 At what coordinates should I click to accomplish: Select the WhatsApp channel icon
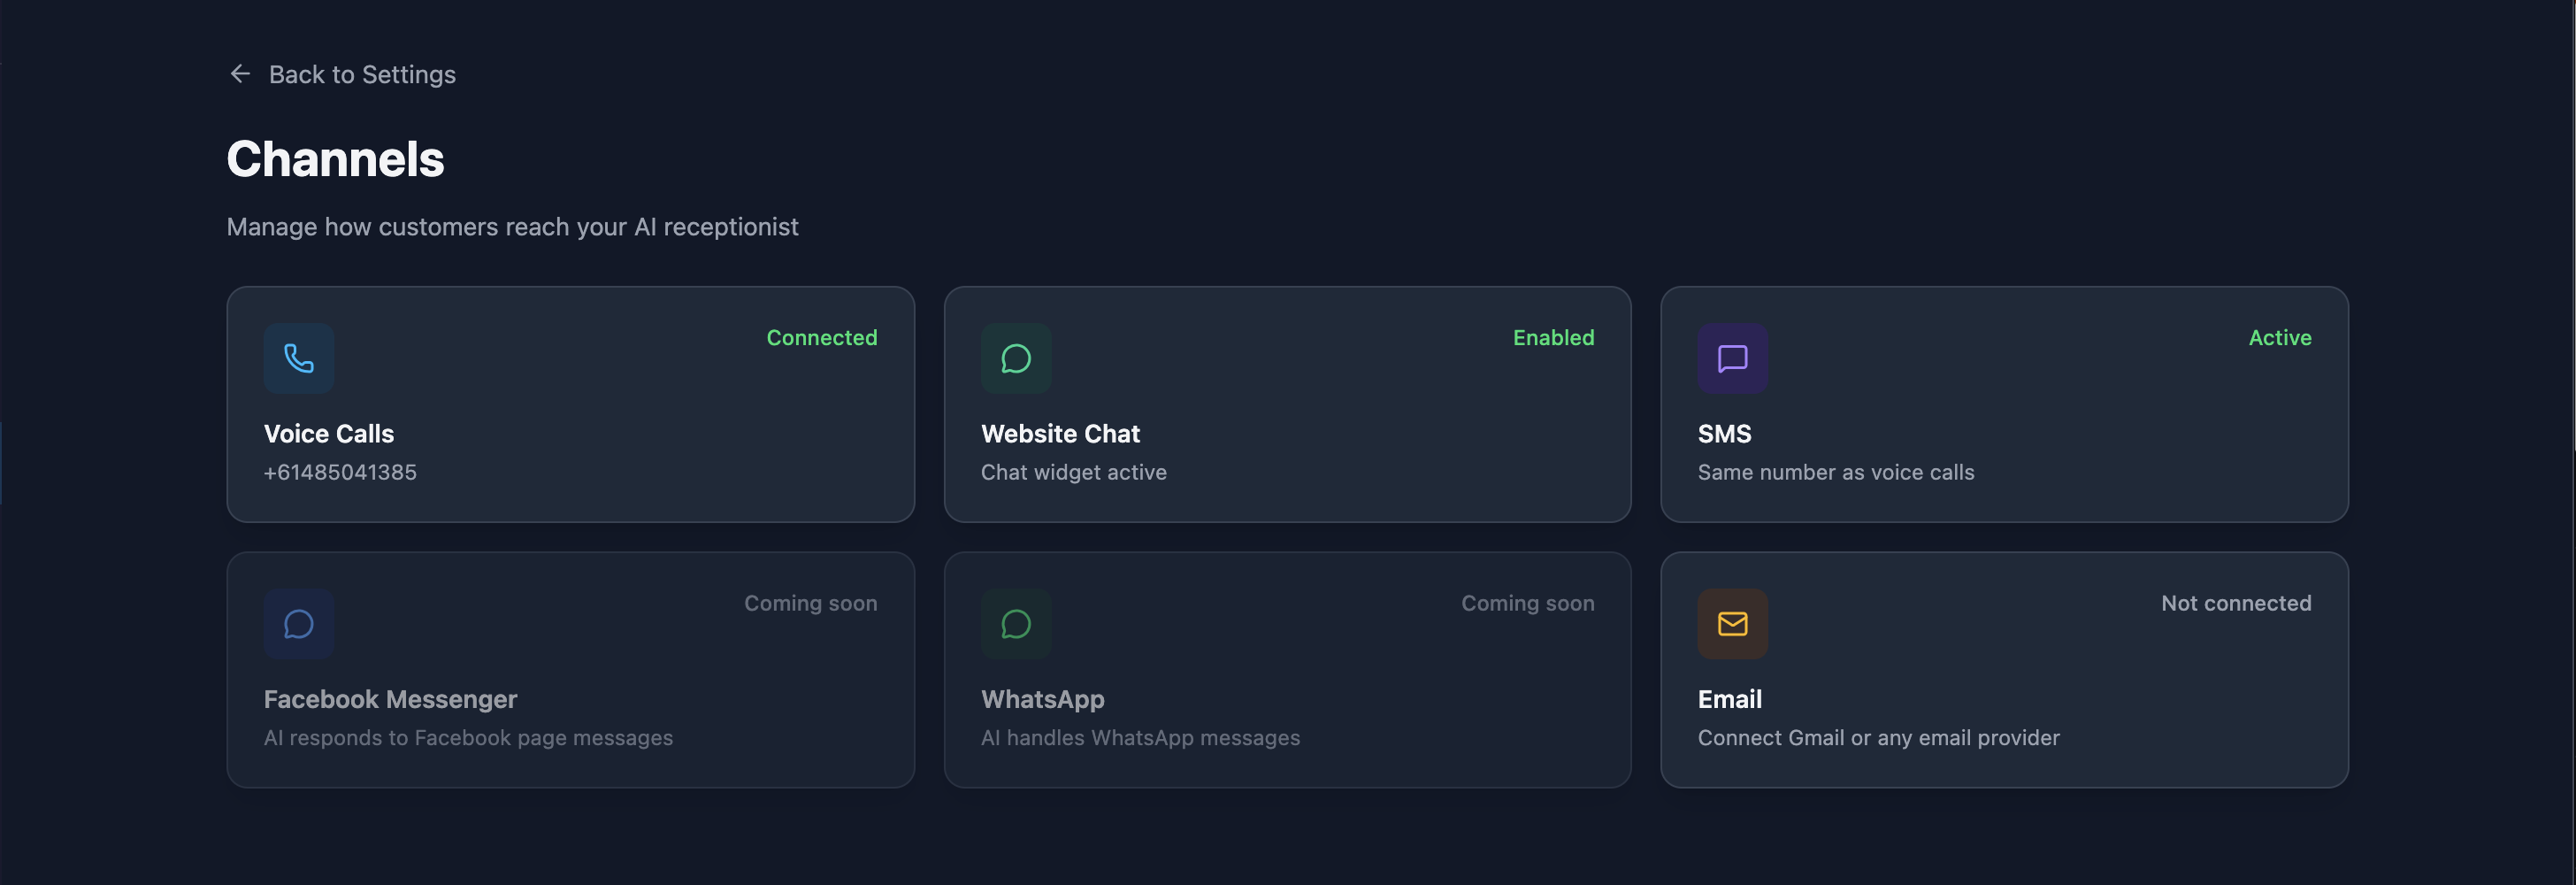tap(1015, 623)
